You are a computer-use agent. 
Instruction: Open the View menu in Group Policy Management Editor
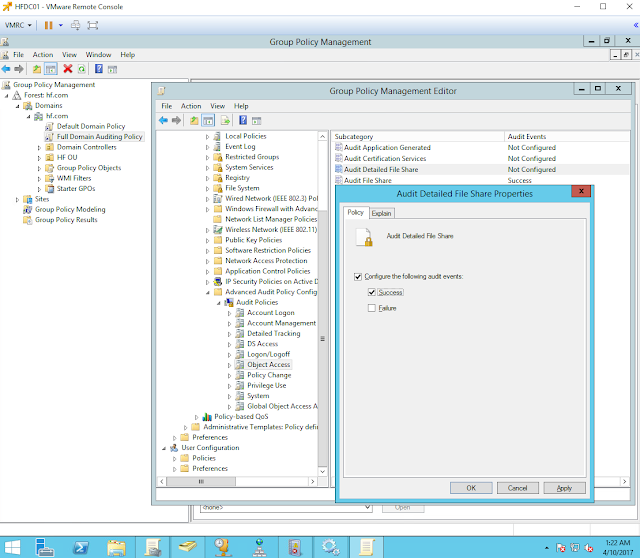coord(218,106)
